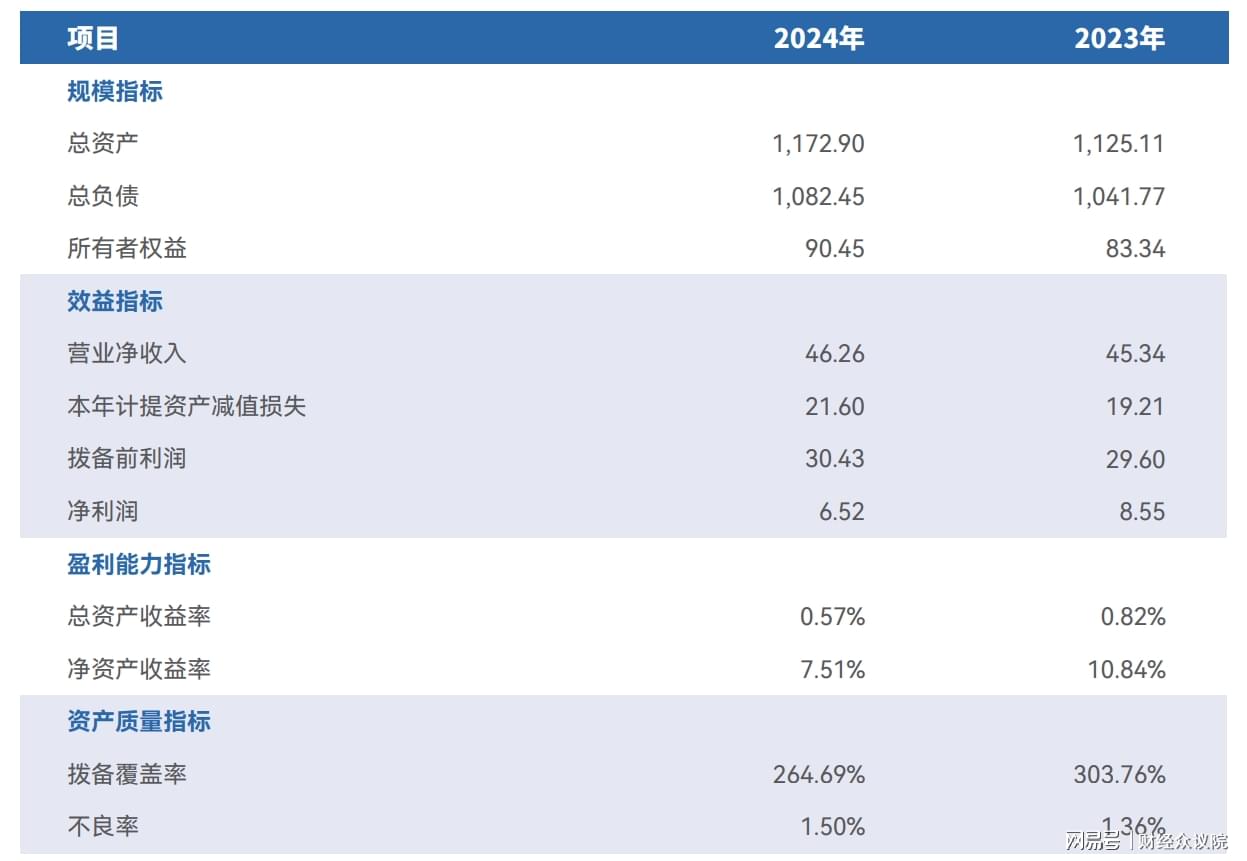
Task: Select the 总资产收益率 row label
Action: pyautogui.click(x=139, y=616)
